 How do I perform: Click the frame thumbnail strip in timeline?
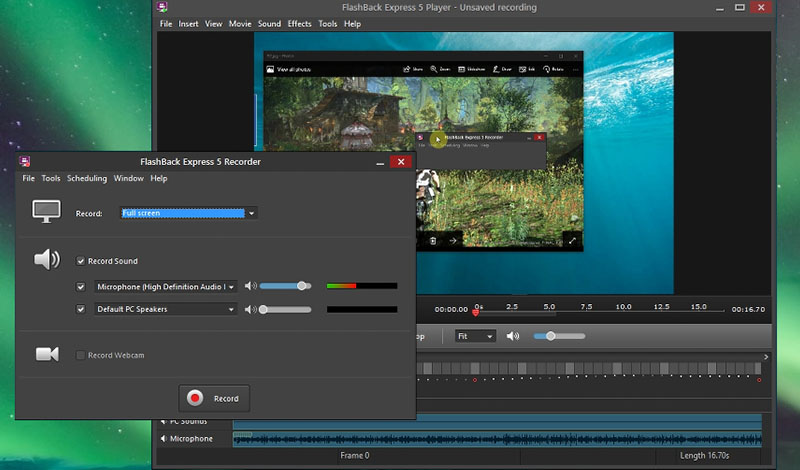pos(589,368)
